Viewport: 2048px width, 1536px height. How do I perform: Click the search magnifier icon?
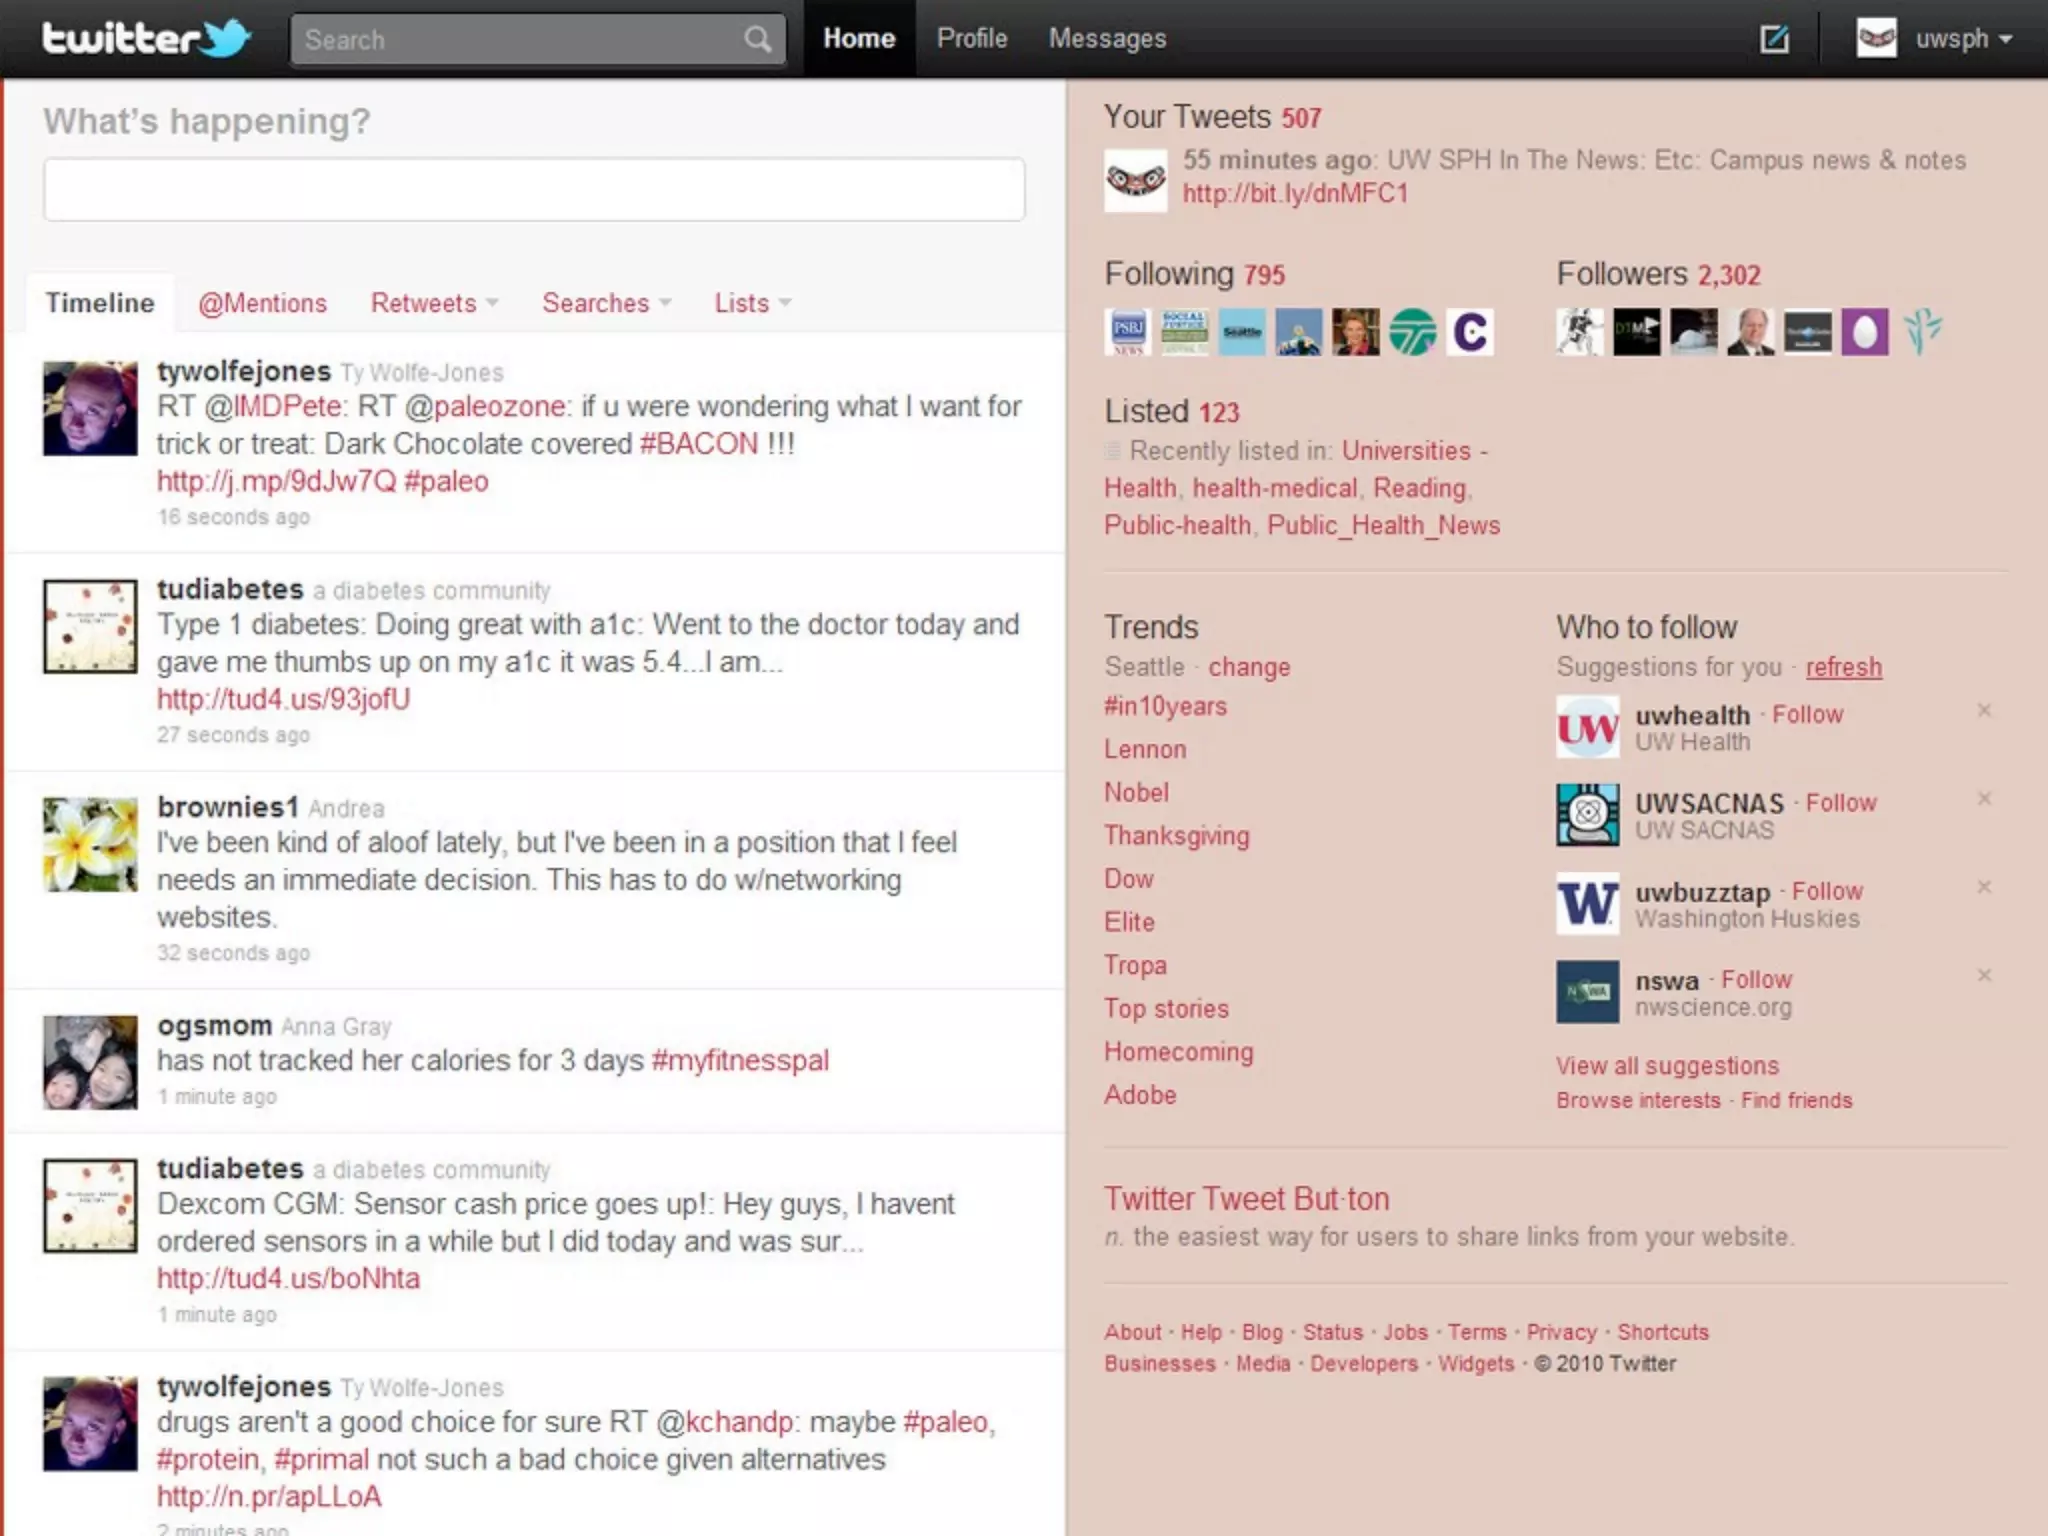click(758, 40)
